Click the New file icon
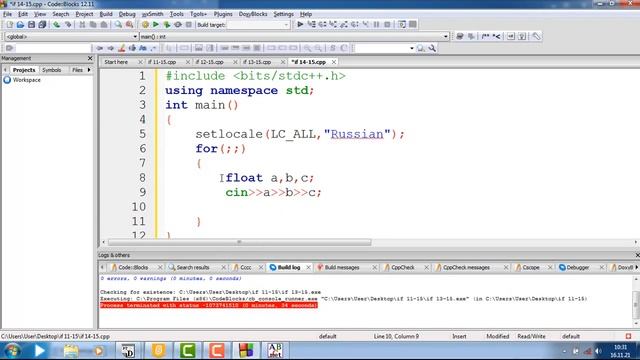Viewport: 640px width, 360px height. [10, 24]
